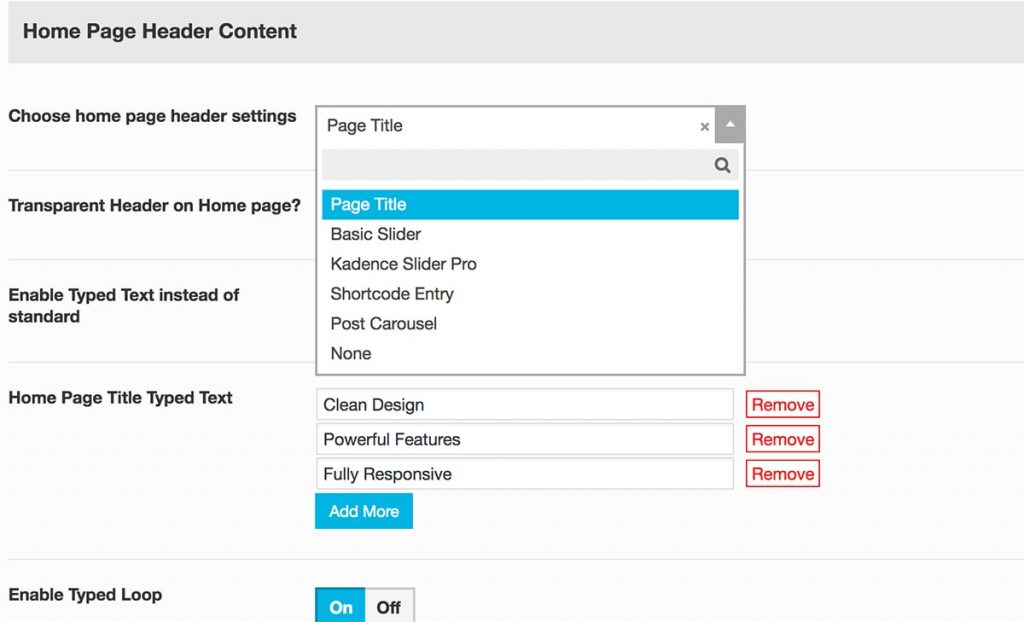
Task: Choose Post Carousel option
Action: (384, 324)
